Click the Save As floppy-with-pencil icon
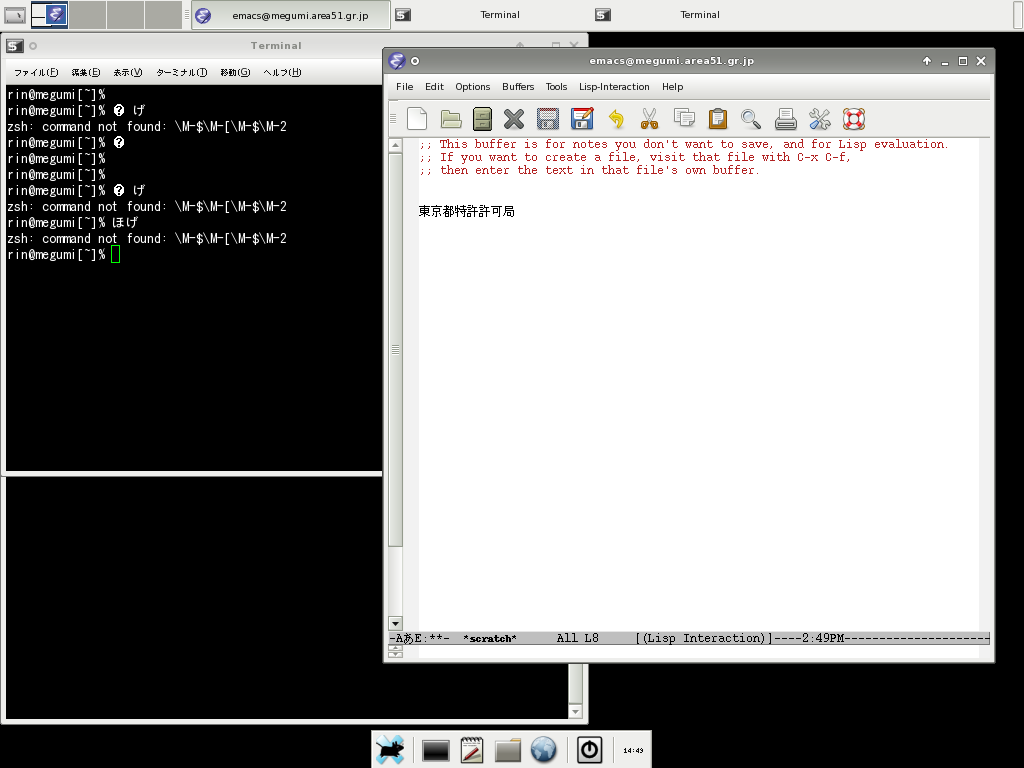The width and height of the screenshot is (1024, 768). coord(581,119)
